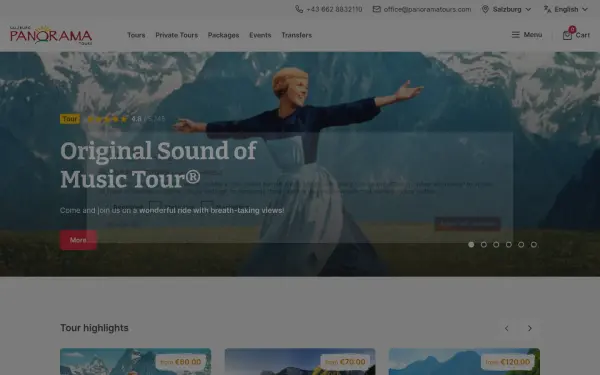
Task: Select the third hero carousel dot
Action: click(496, 245)
